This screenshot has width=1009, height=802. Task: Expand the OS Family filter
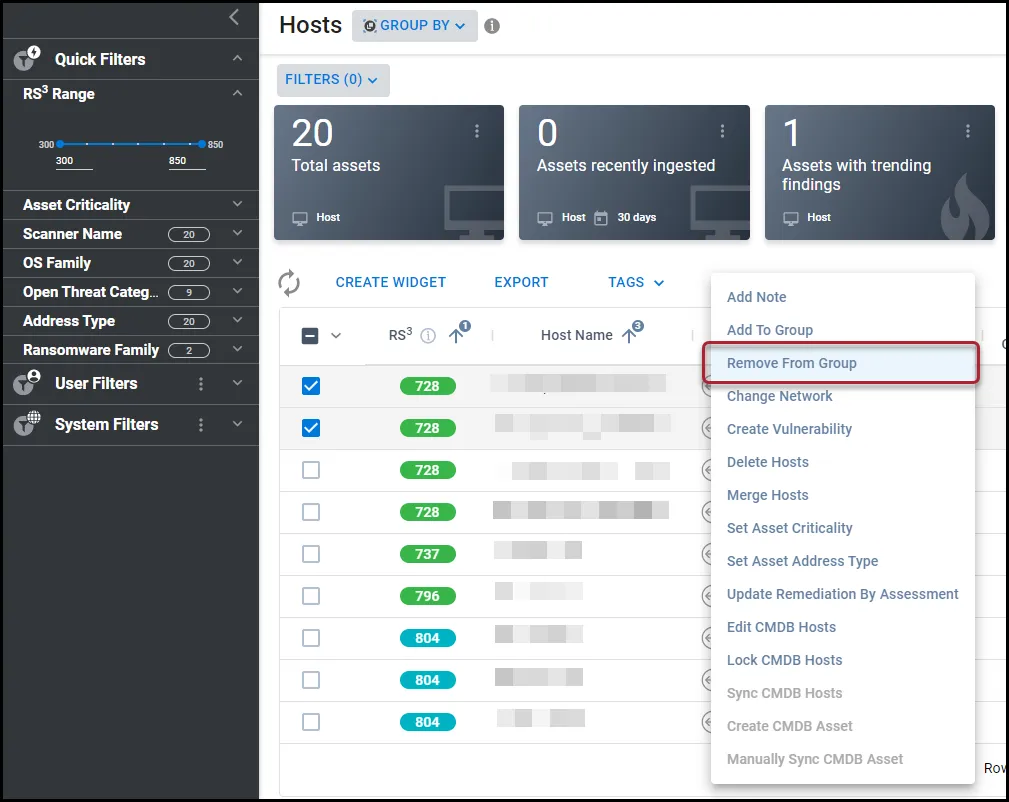point(237,263)
